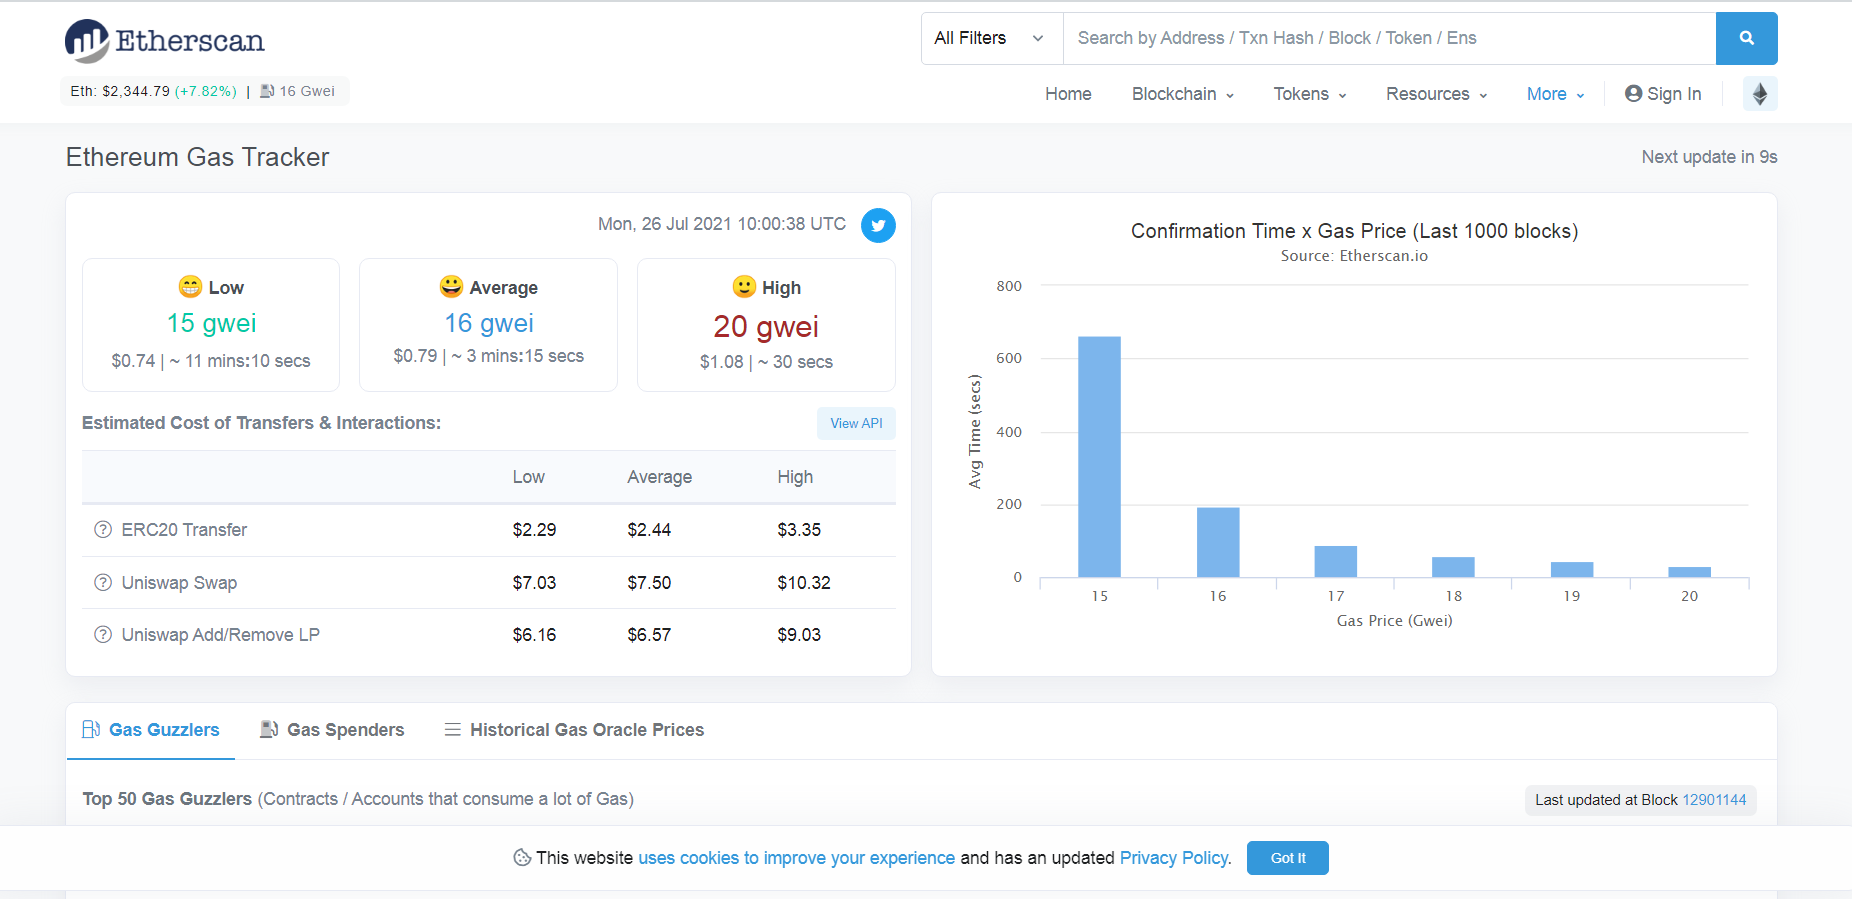The height and width of the screenshot is (899, 1852).
Task: Click help icon next to Uniswap Add/Remove LP
Action: [x=103, y=635]
